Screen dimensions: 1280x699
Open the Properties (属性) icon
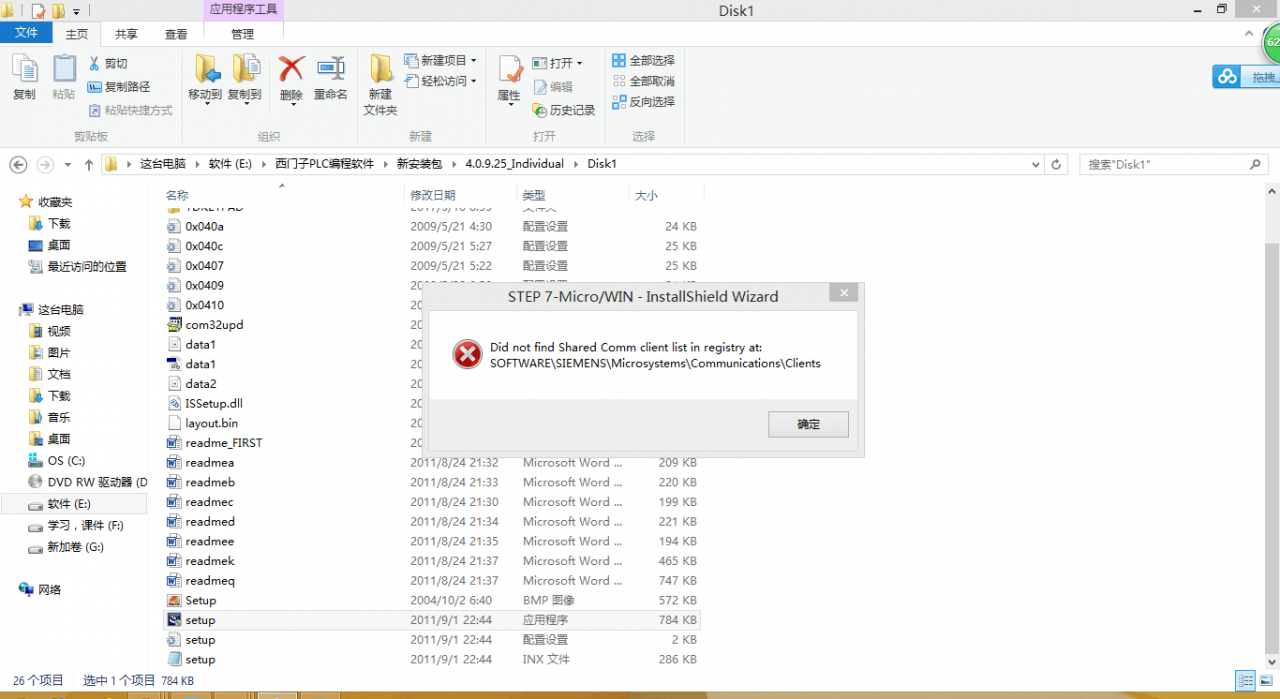point(509,80)
